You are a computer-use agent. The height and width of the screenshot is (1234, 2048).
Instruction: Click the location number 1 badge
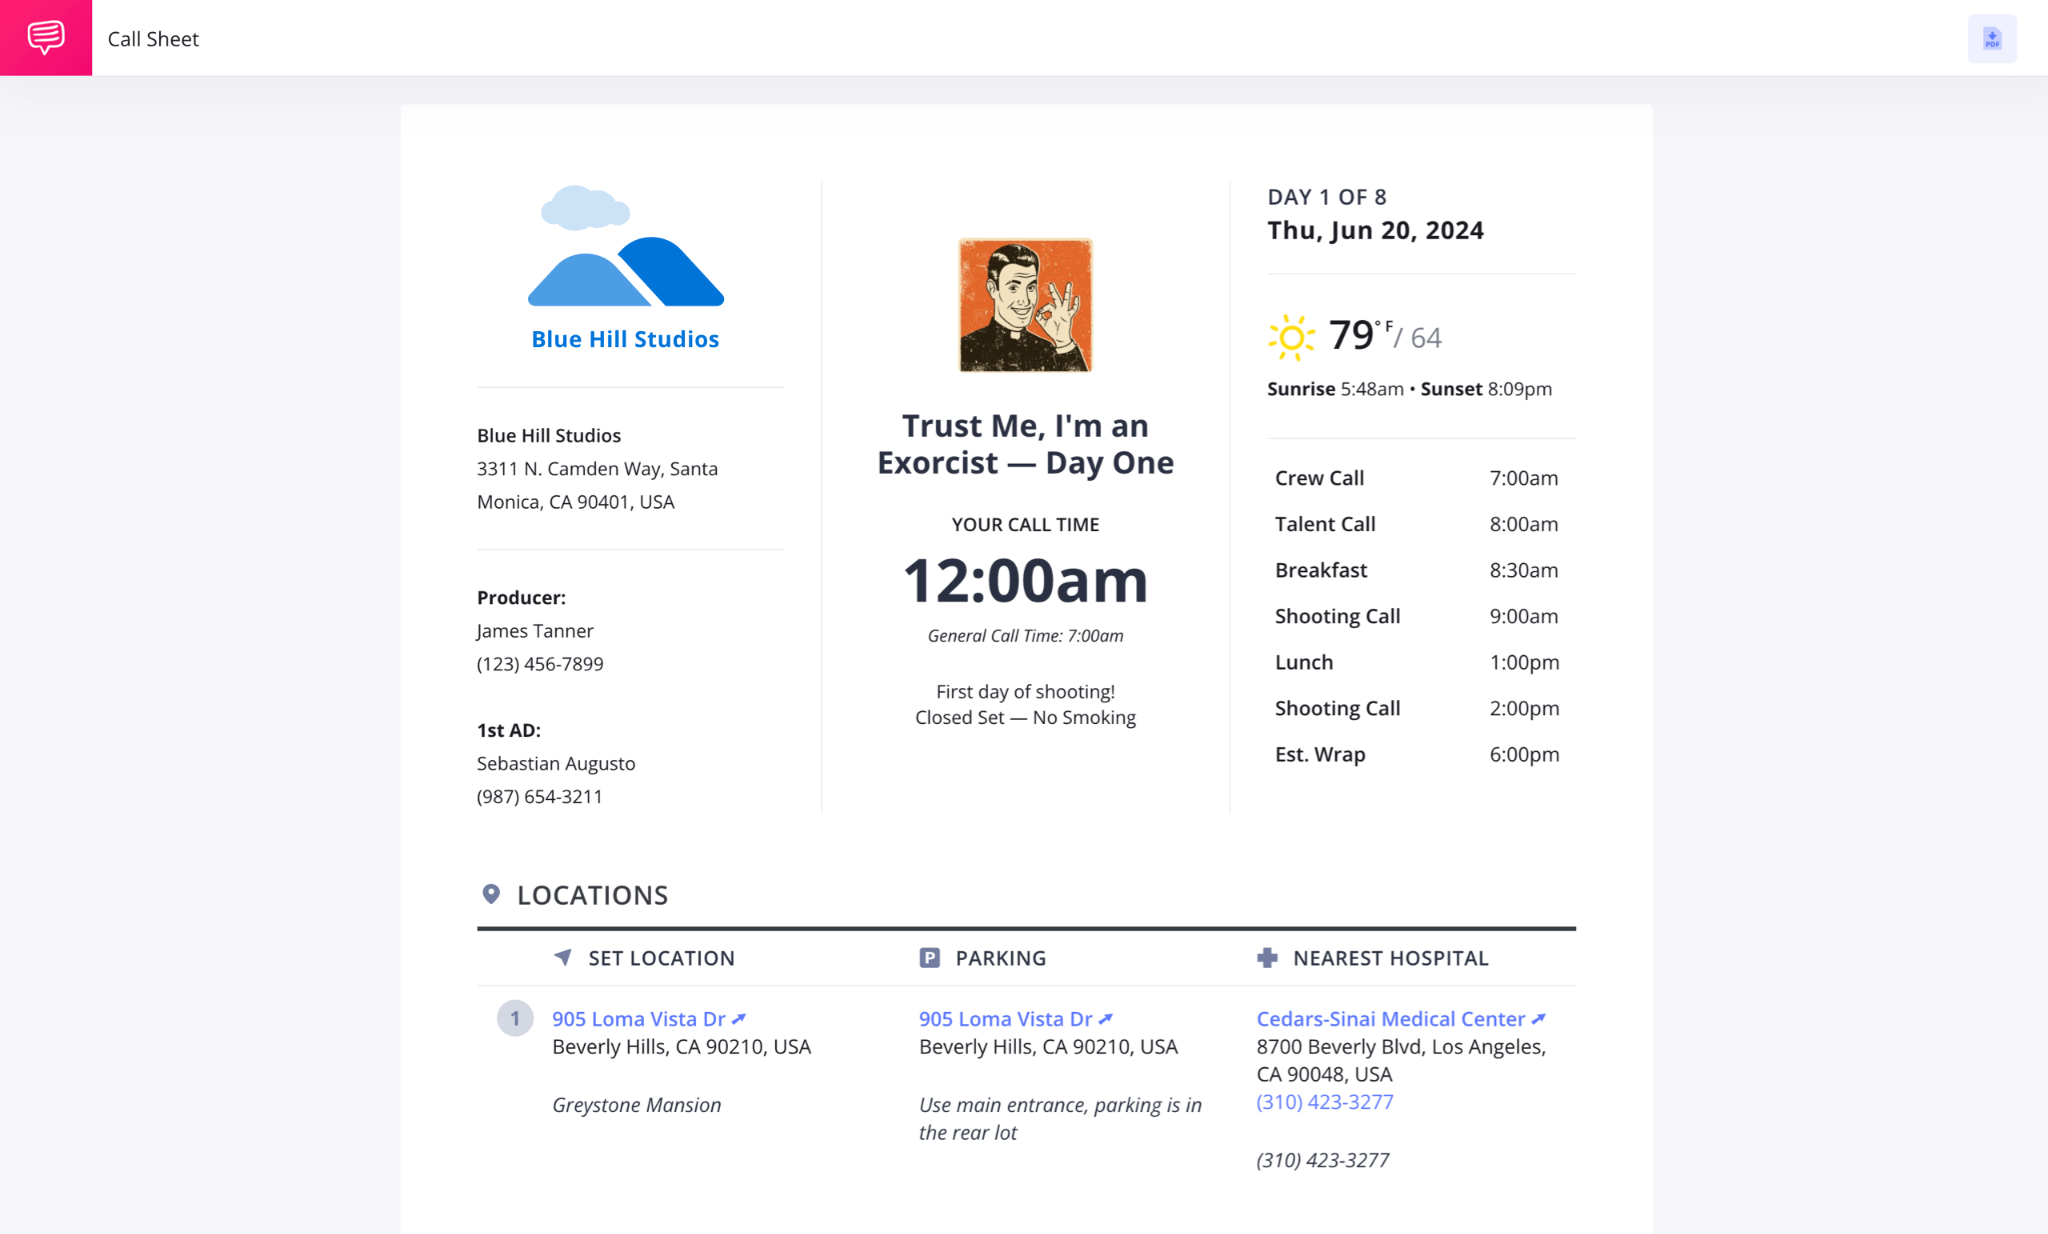[x=515, y=1019]
